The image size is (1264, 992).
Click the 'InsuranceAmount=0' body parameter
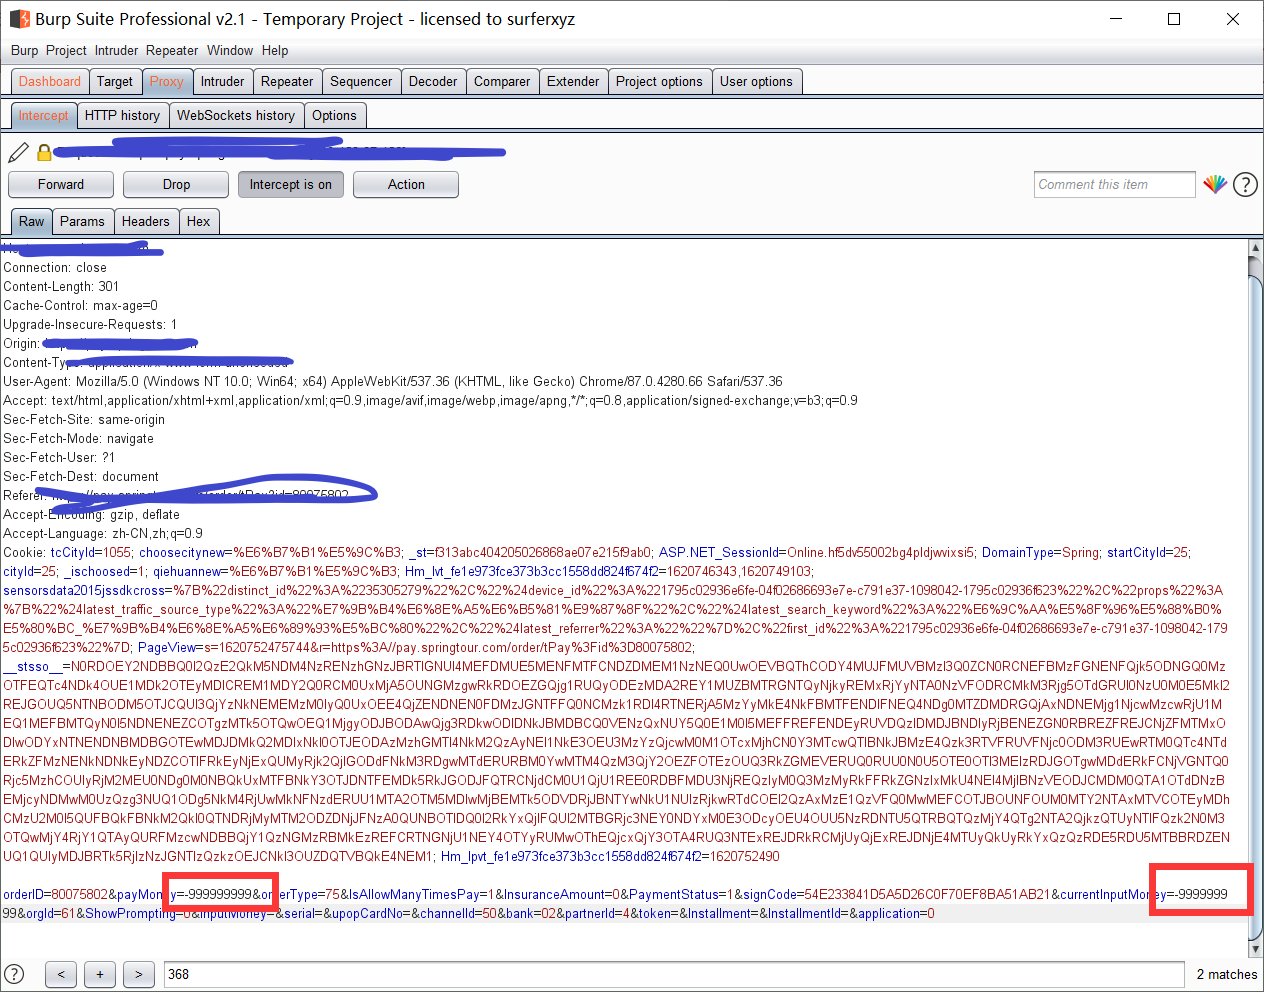[562, 895]
